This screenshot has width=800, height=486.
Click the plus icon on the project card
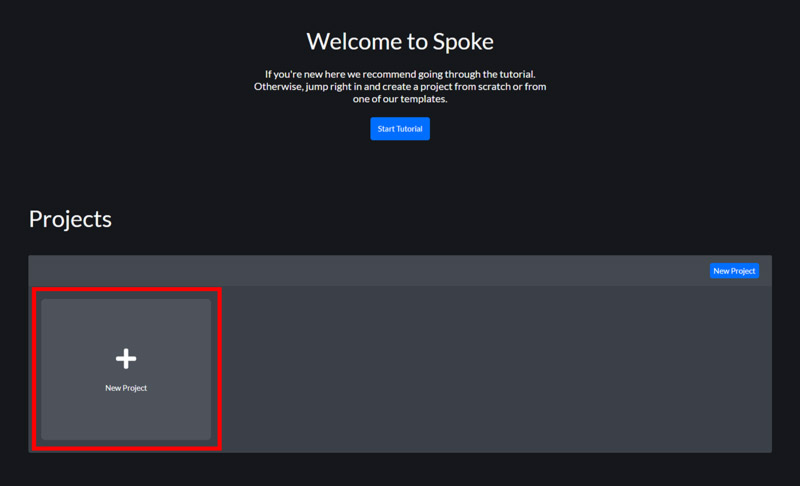click(x=126, y=359)
